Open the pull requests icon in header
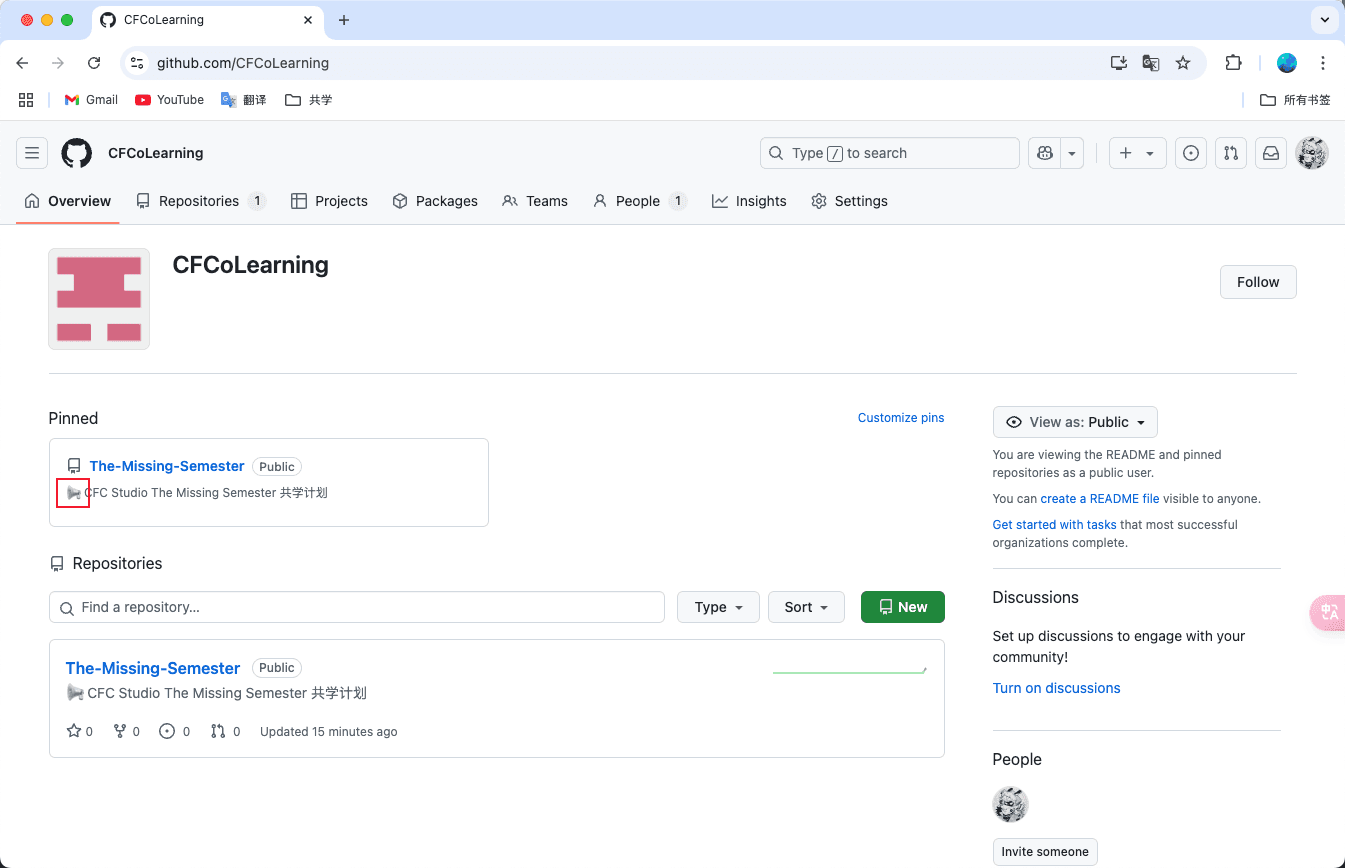 (1231, 153)
